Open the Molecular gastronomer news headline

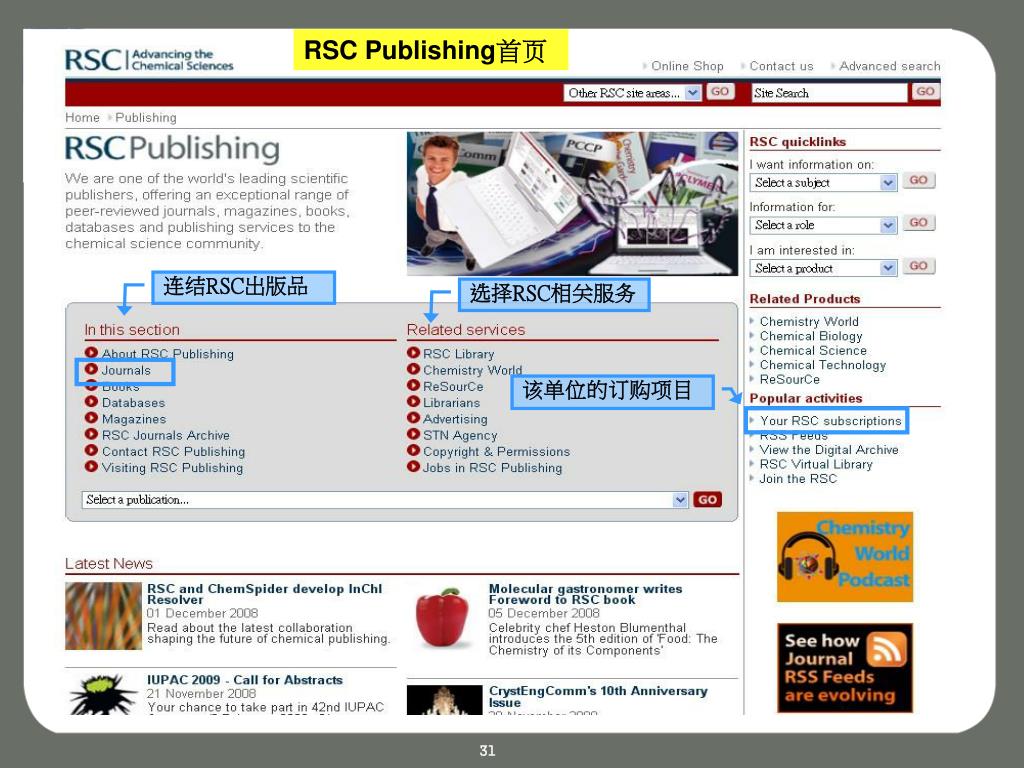[x=585, y=594]
